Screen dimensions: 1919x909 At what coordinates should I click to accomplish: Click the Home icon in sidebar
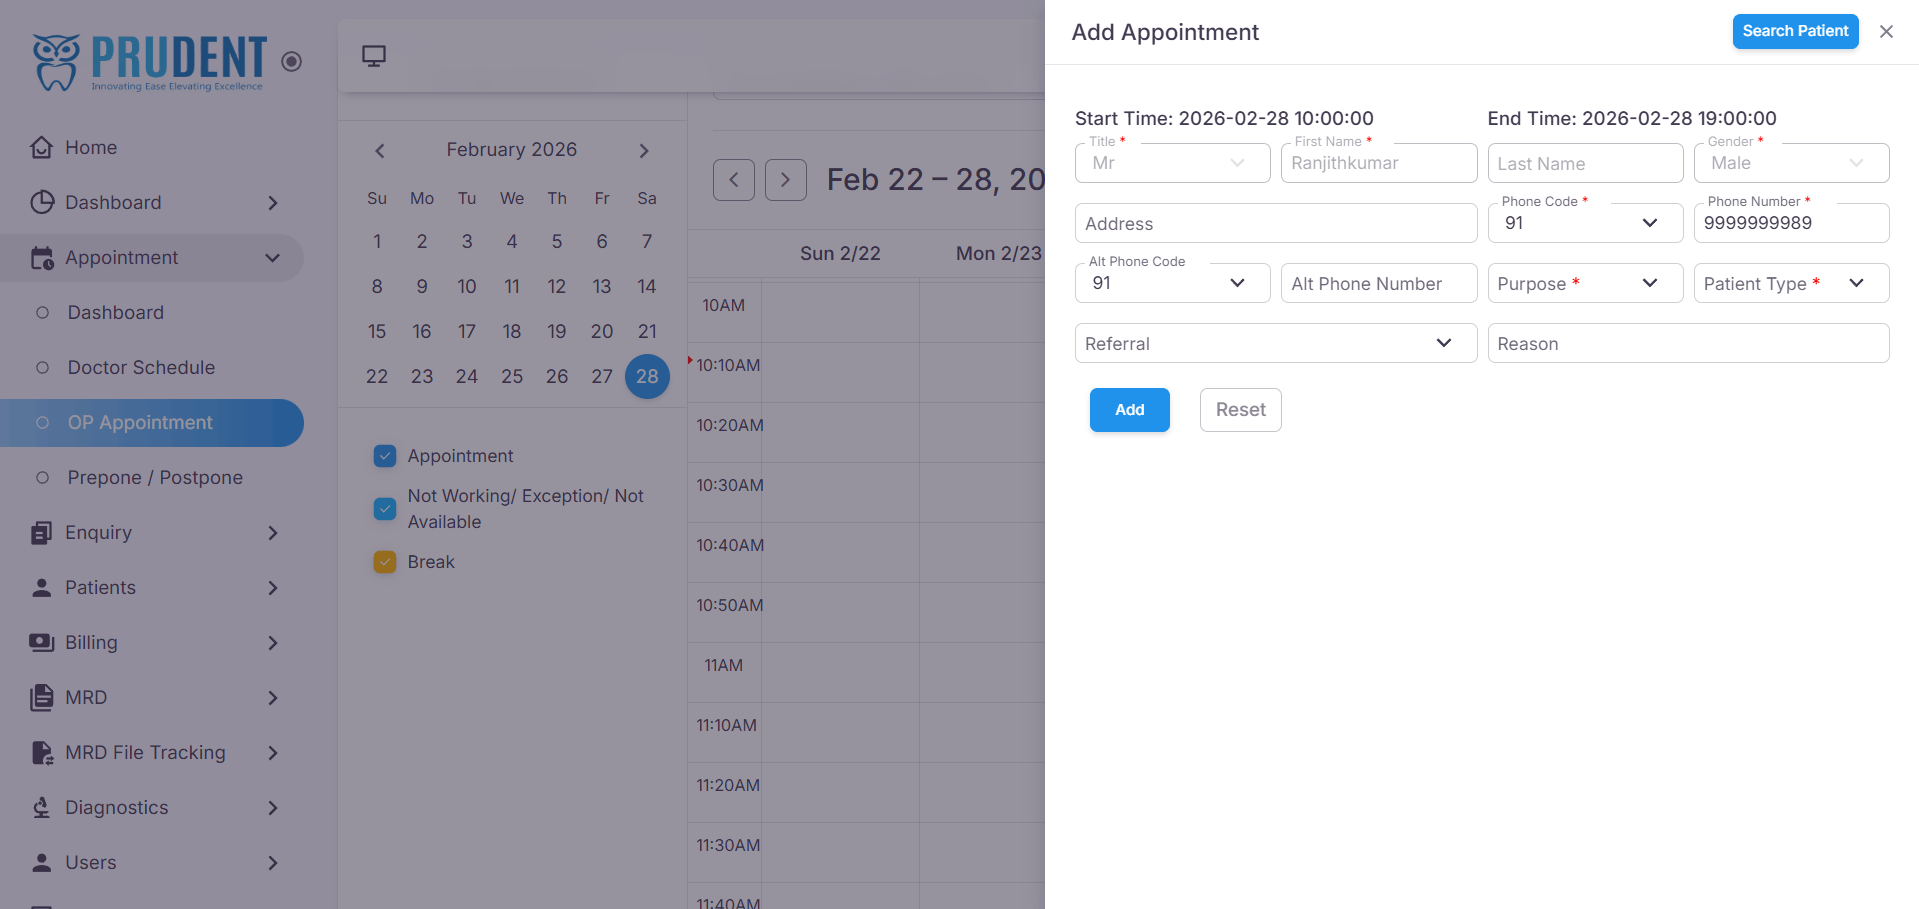point(41,147)
